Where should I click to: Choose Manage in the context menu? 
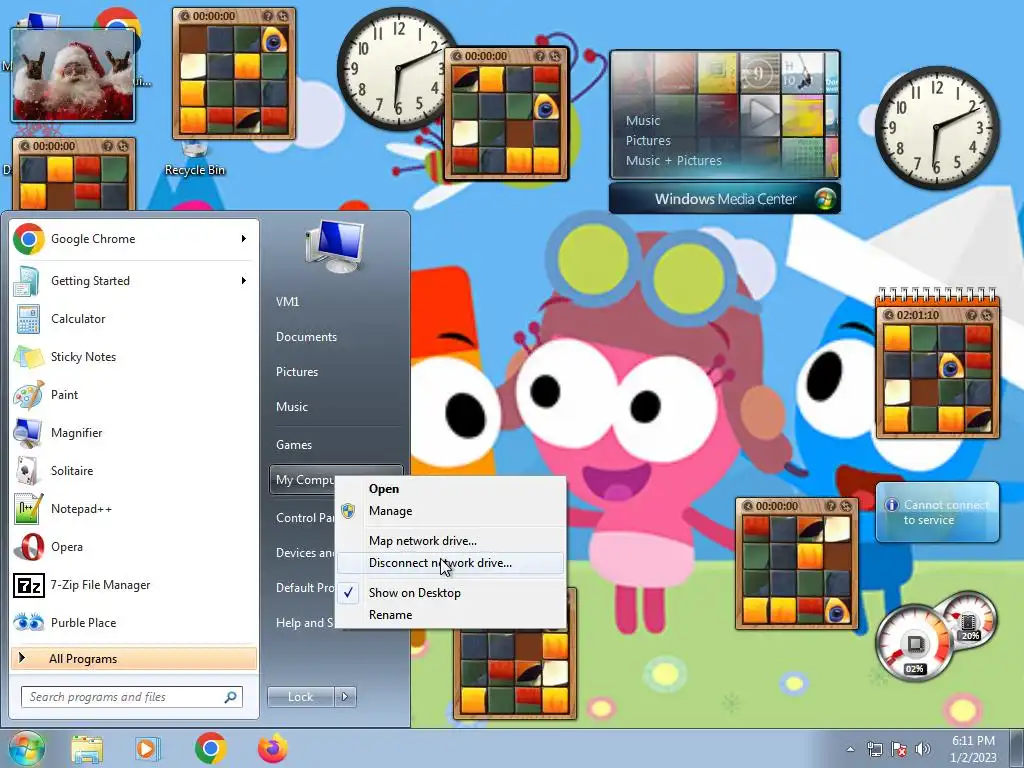click(450, 511)
